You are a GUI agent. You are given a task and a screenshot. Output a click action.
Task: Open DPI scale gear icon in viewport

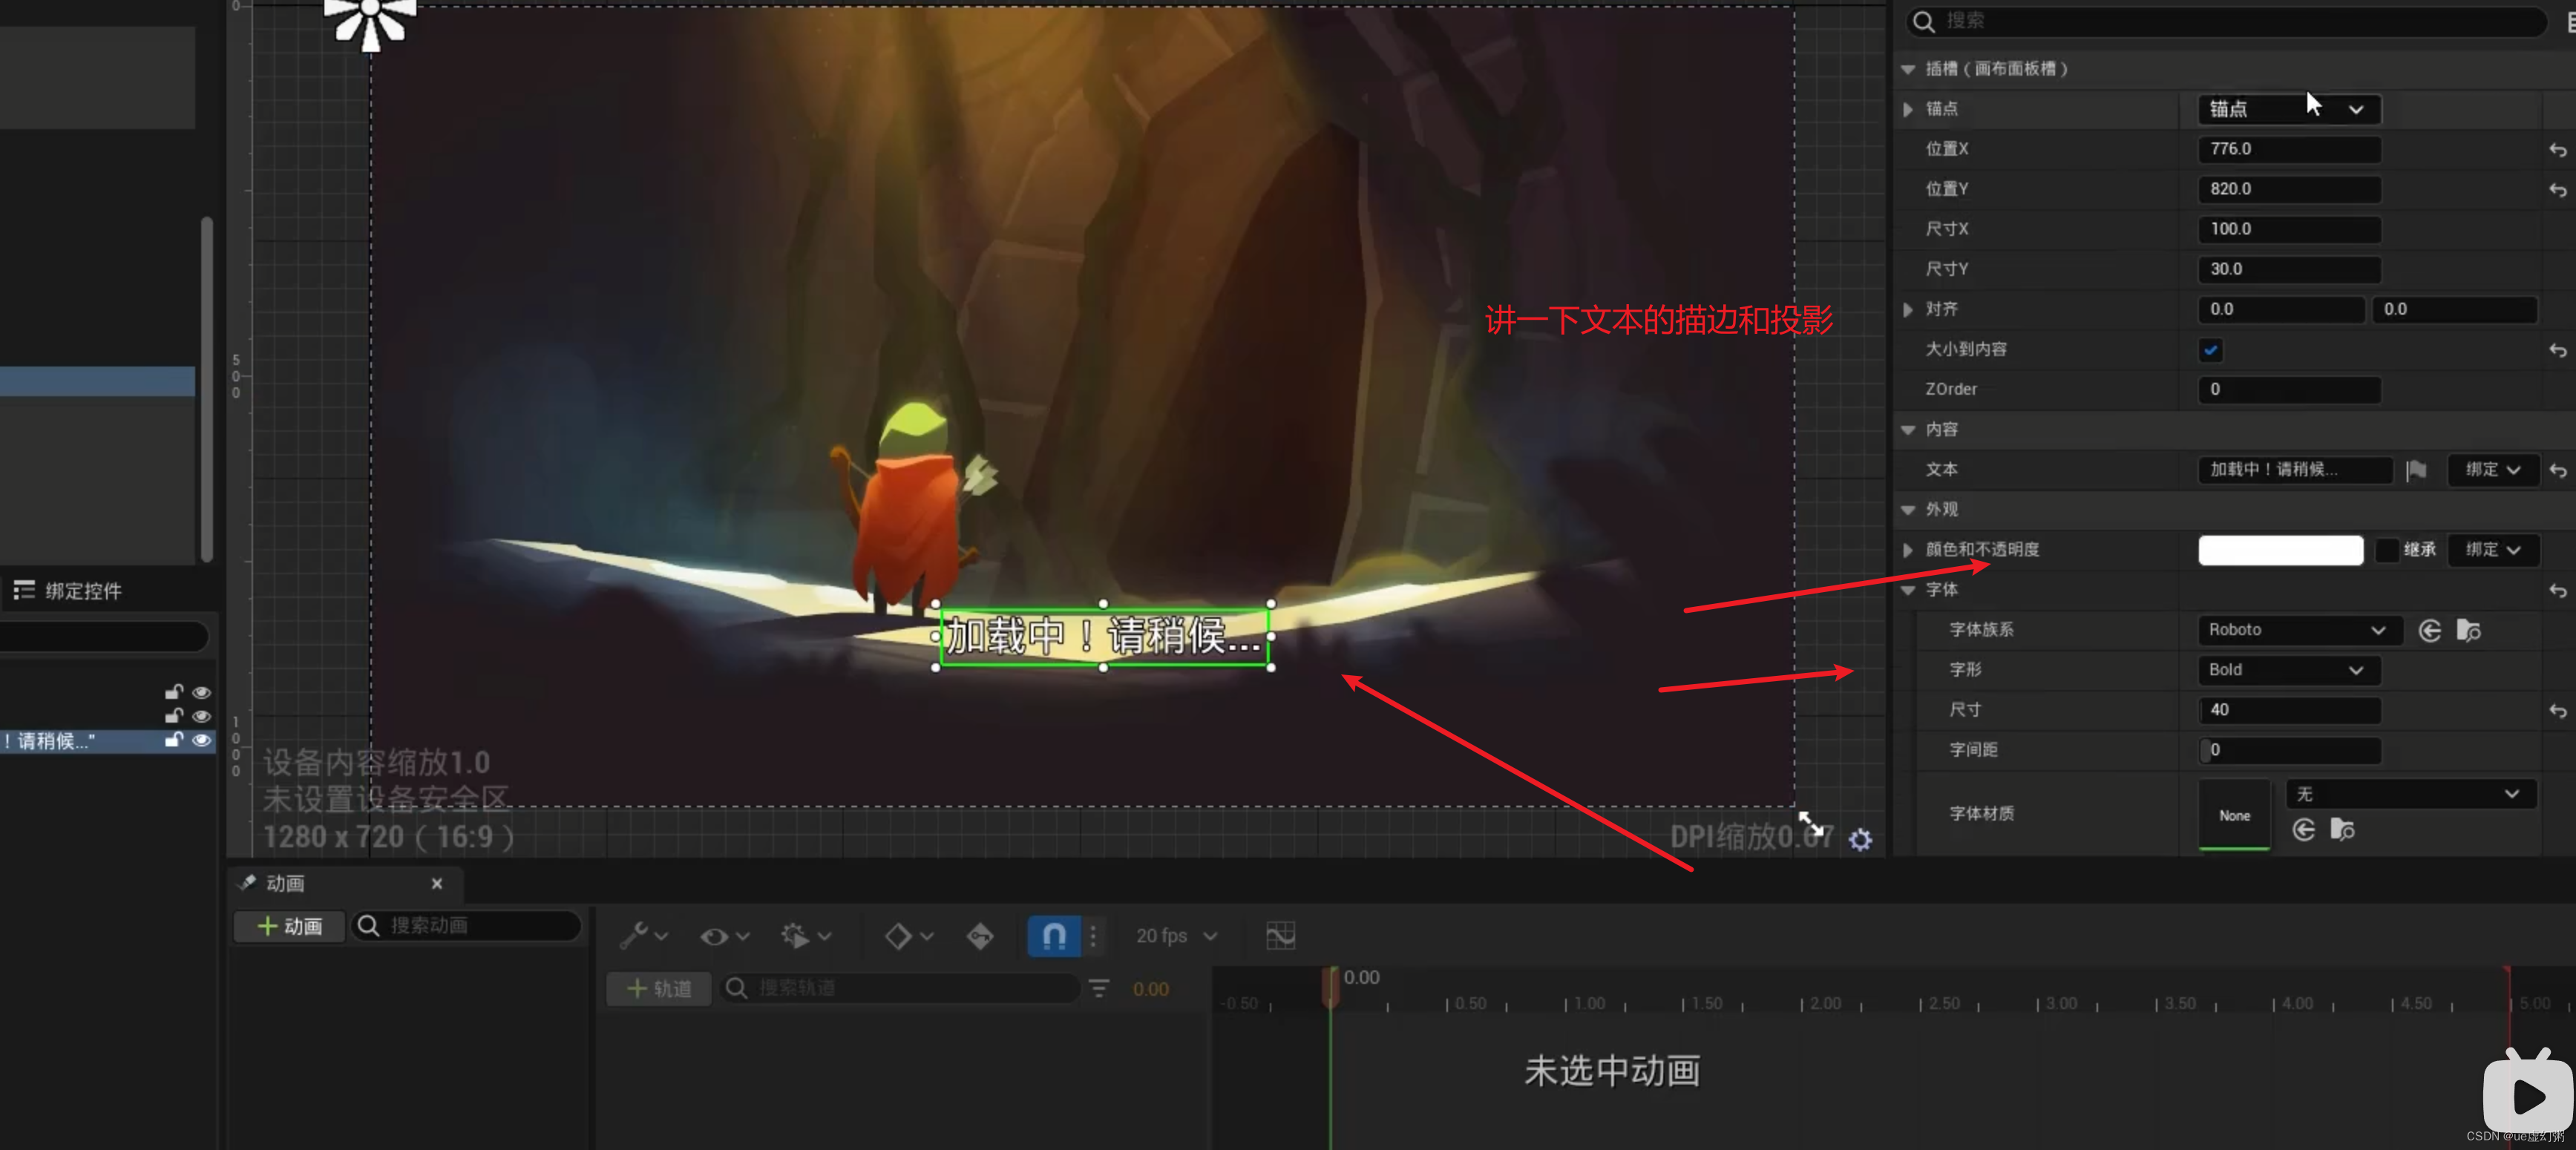click(x=1862, y=840)
